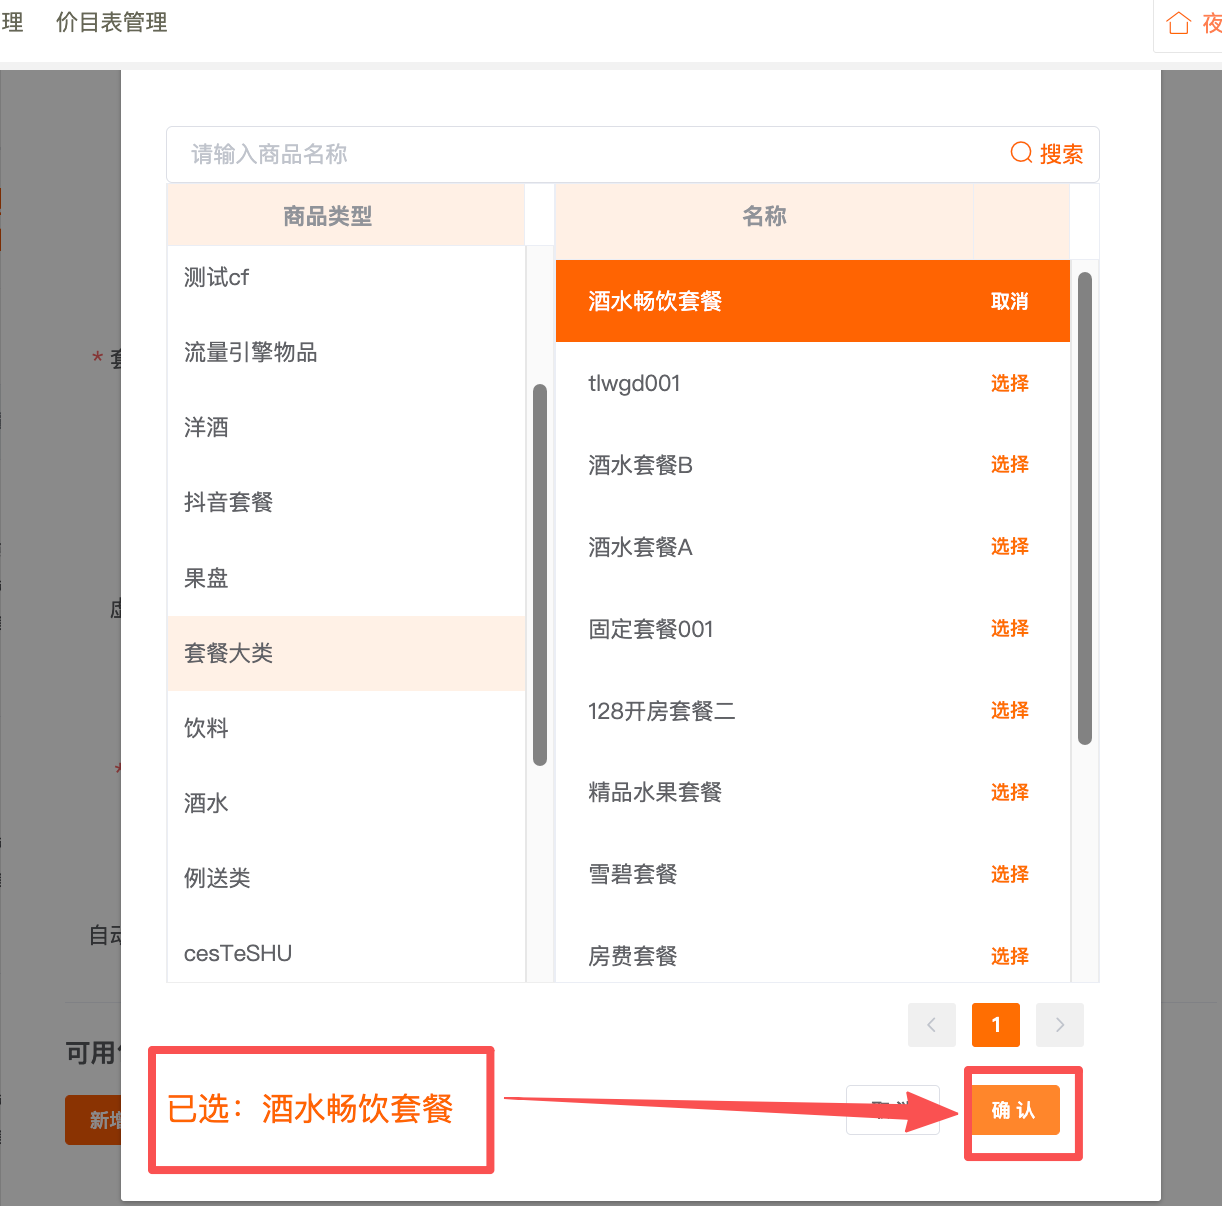Image resolution: width=1222 pixels, height=1206 pixels.
Task: Go to next page with right arrow
Action: click(1059, 1024)
